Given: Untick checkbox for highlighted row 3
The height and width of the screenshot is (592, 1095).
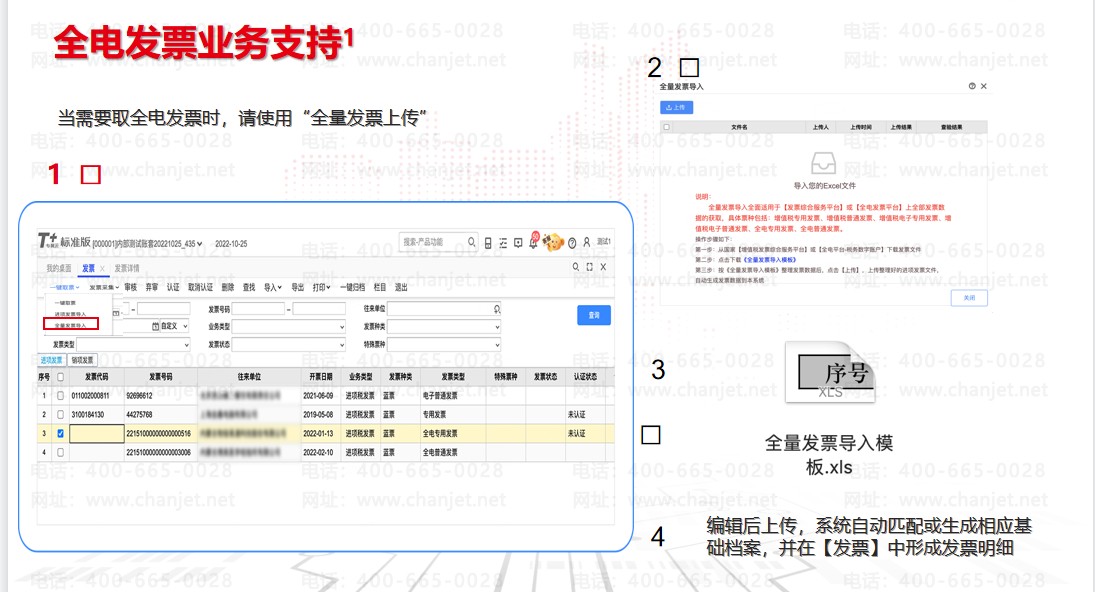Looking at the screenshot, I should (x=61, y=434).
